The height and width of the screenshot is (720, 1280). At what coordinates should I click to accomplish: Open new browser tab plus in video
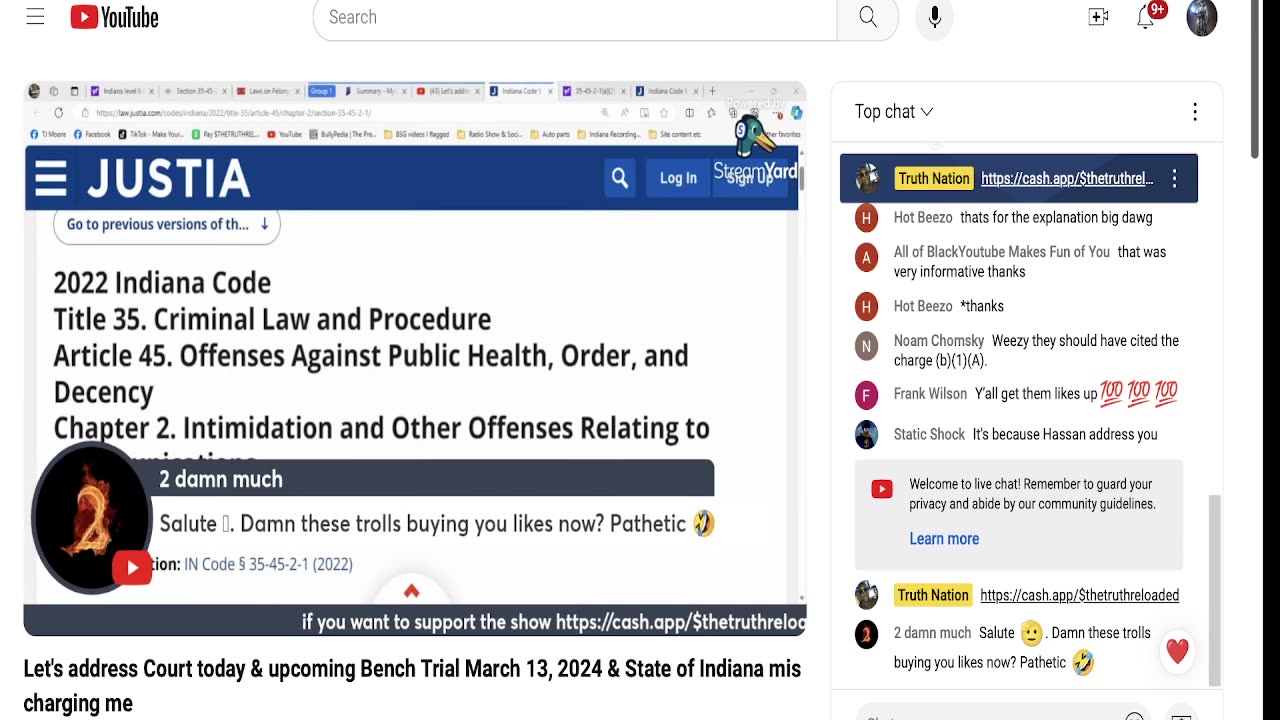pyautogui.click(x=711, y=91)
